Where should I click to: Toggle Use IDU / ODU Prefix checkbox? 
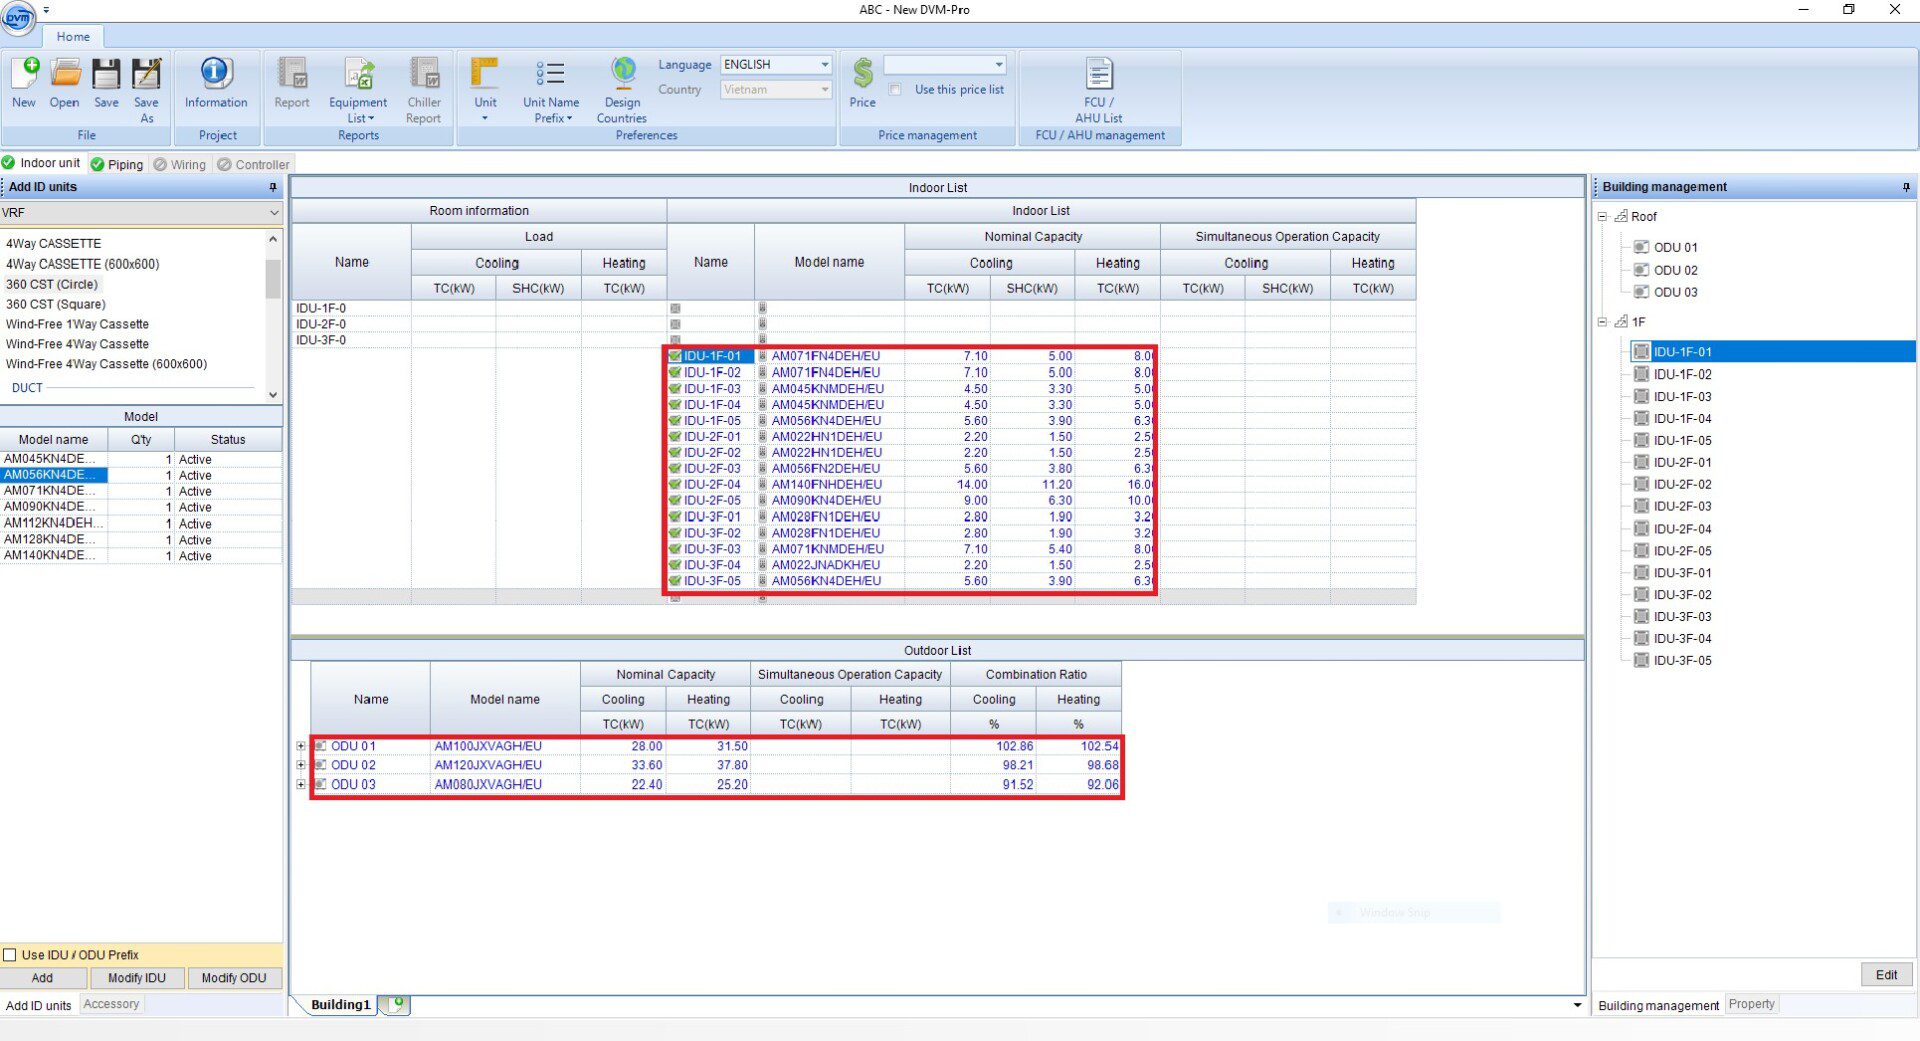point(10,955)
